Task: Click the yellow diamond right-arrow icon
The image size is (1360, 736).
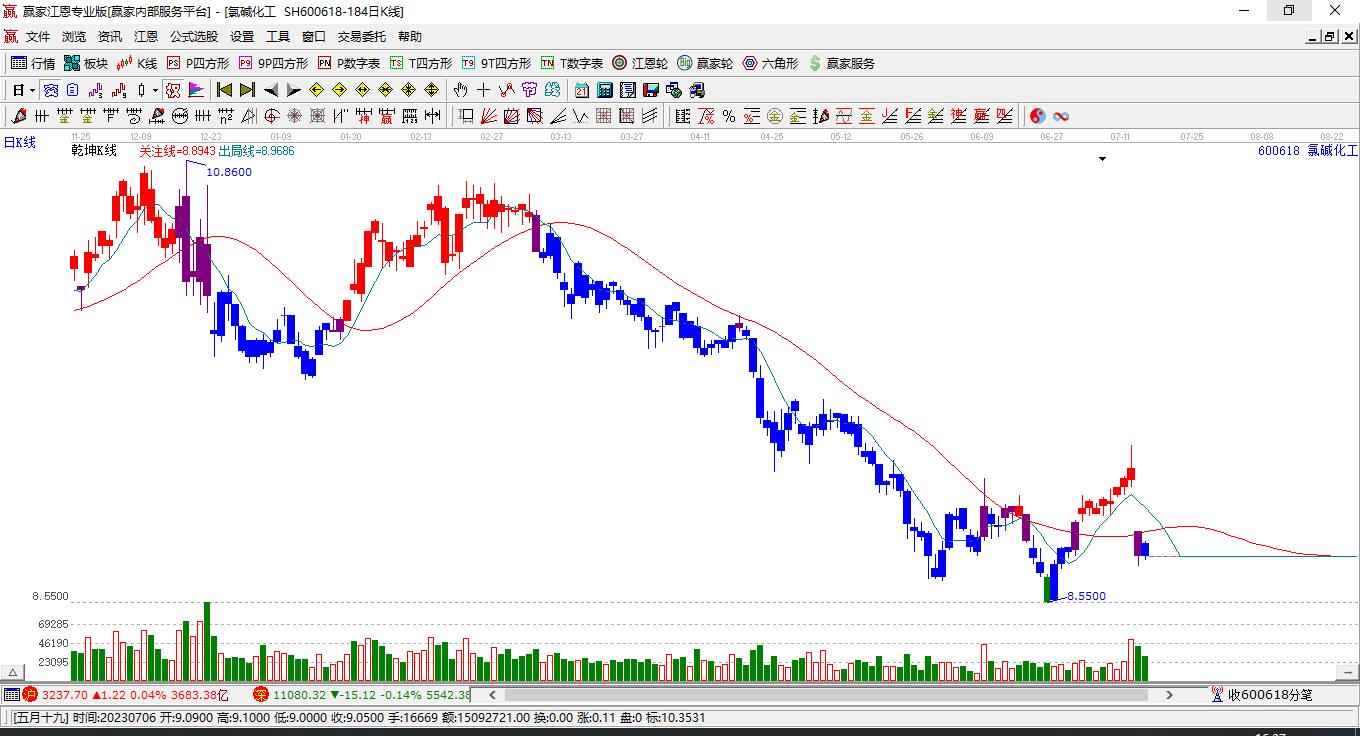Action: tap(340, 90)
